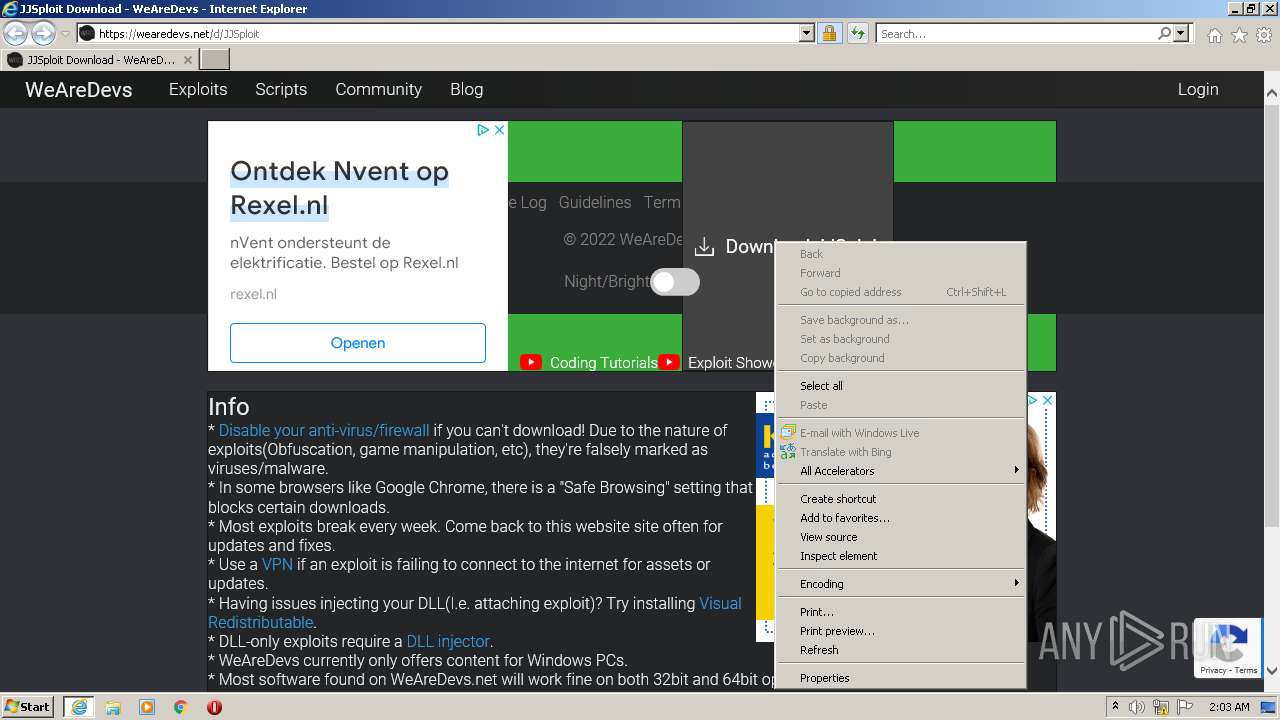Open the address bar dropdown arrow
1280x720 pixels.
(807, 33)
